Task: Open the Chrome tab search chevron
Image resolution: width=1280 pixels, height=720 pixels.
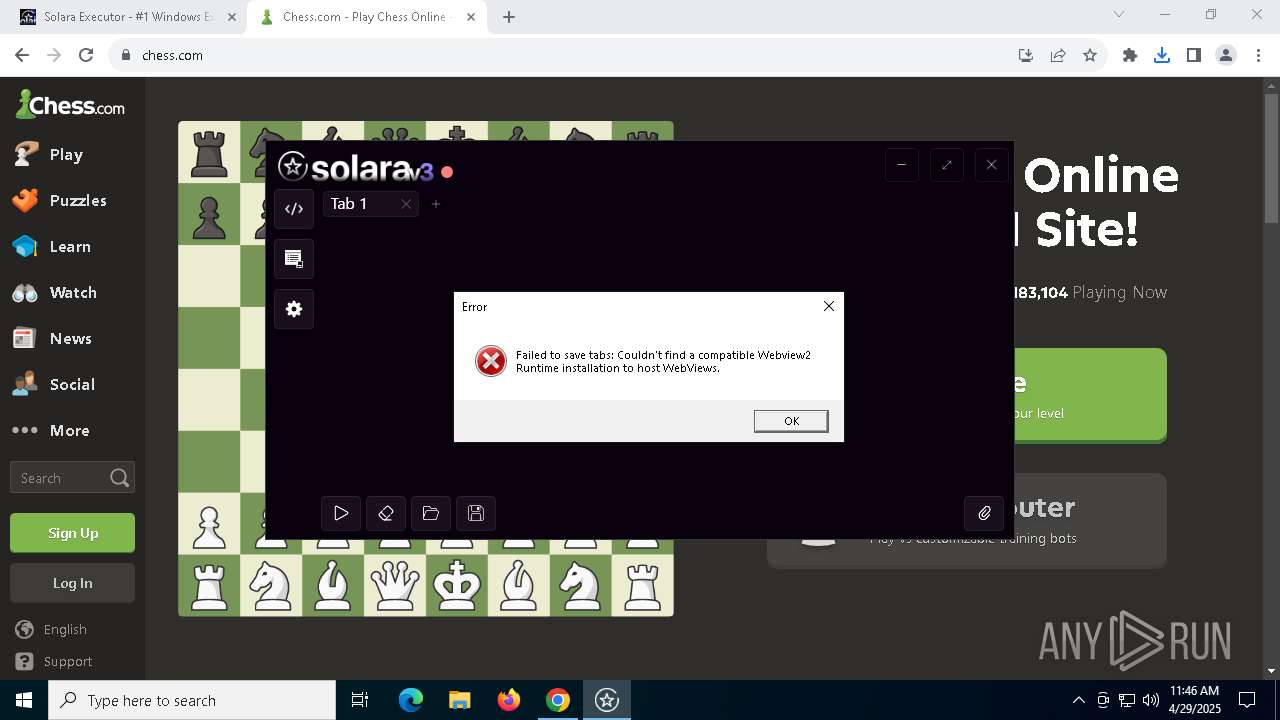Action: 1119,15
